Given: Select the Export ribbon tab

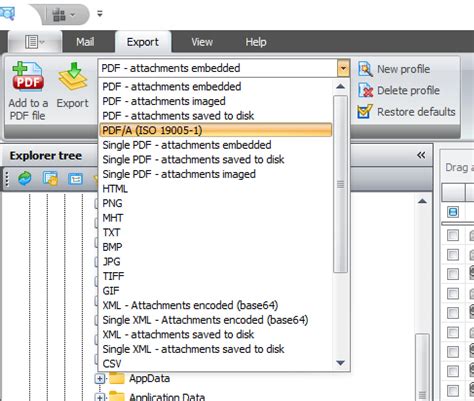Looking at the screenshot, I should tap(143, 42).
